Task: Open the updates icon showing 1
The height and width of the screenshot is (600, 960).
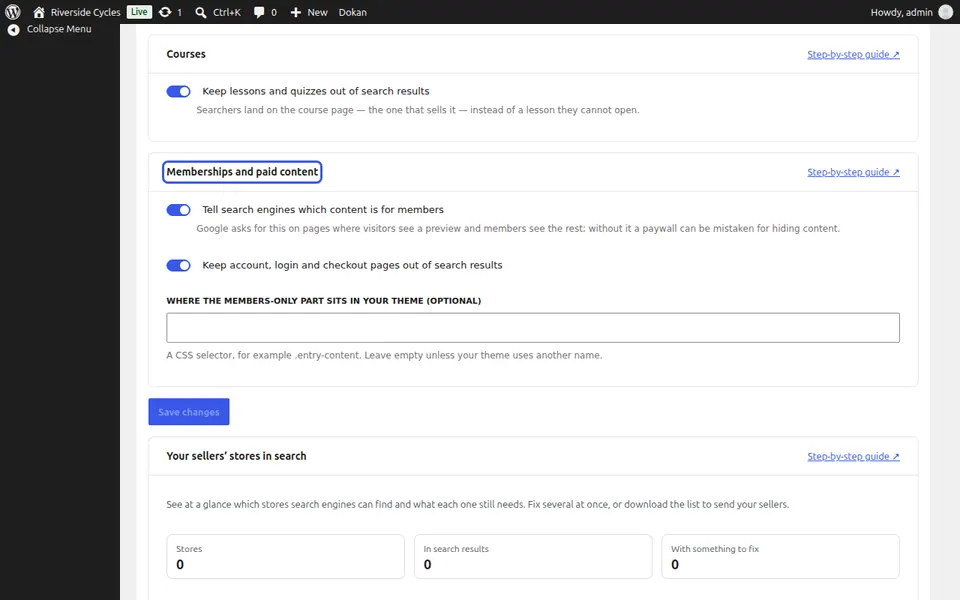Action: (x=165, y=12)
